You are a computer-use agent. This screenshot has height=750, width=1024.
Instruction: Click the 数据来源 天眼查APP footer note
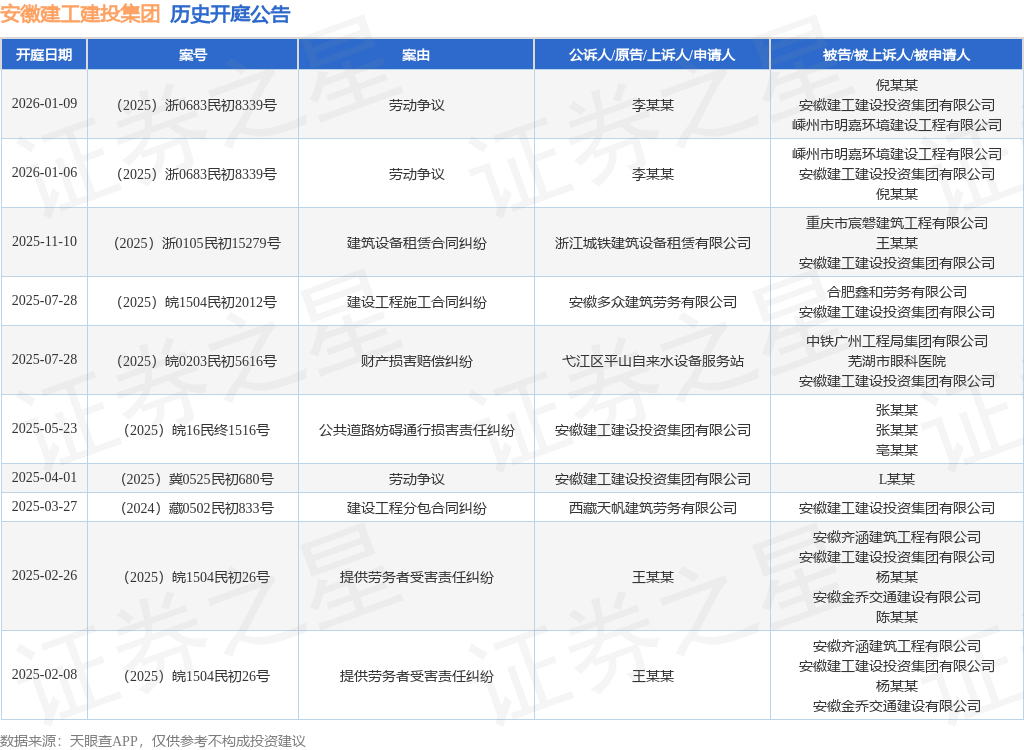click(153, 741)
